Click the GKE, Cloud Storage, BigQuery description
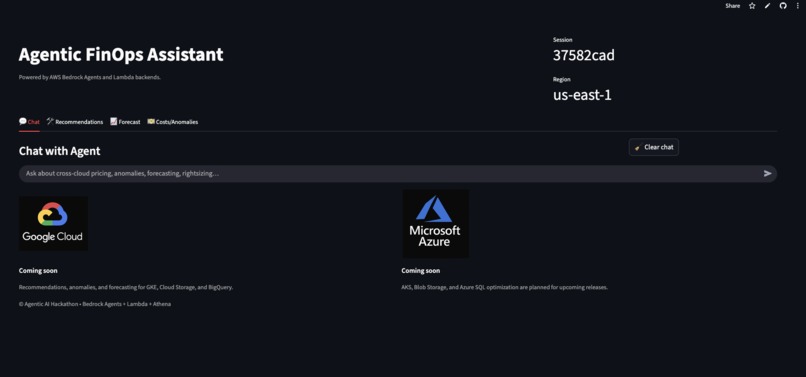 (126, 288)
